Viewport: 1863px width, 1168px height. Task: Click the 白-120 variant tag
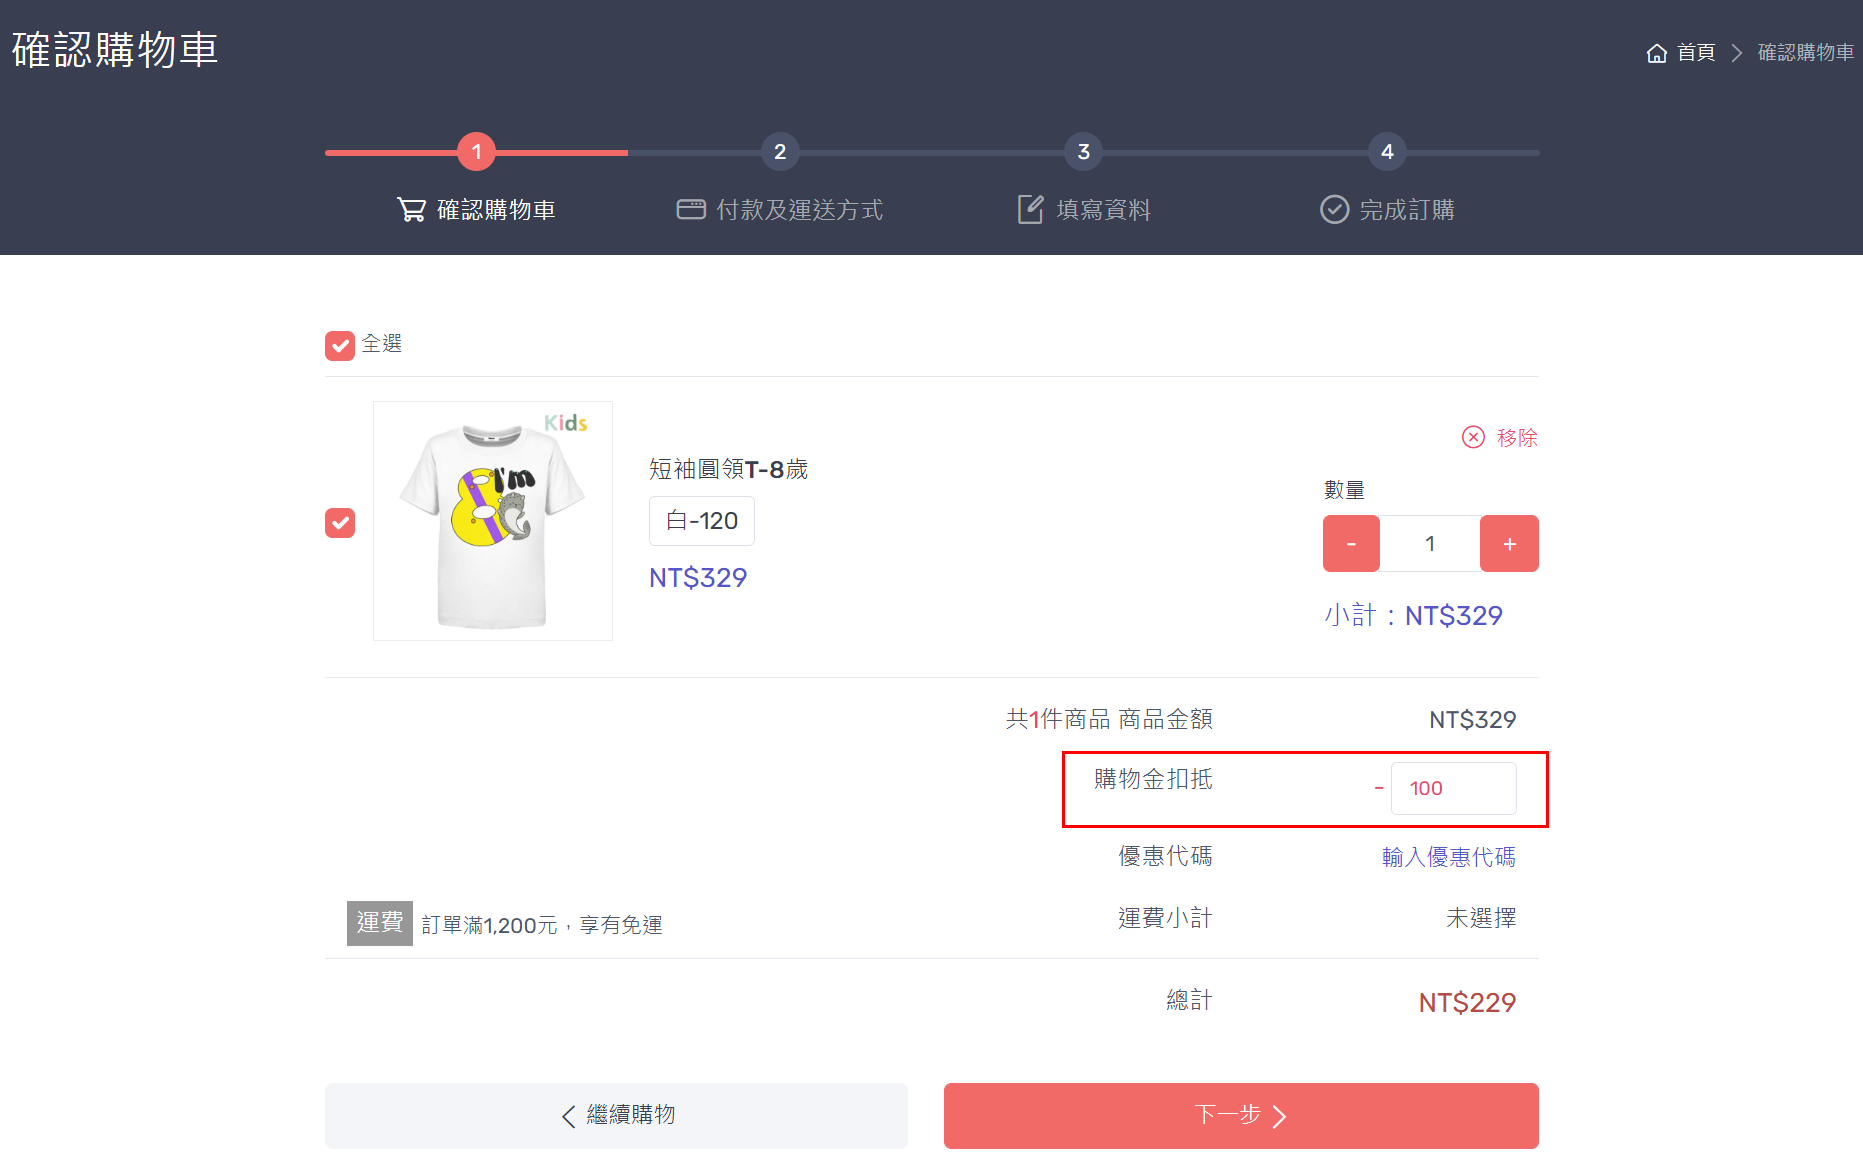pos(702,521)
